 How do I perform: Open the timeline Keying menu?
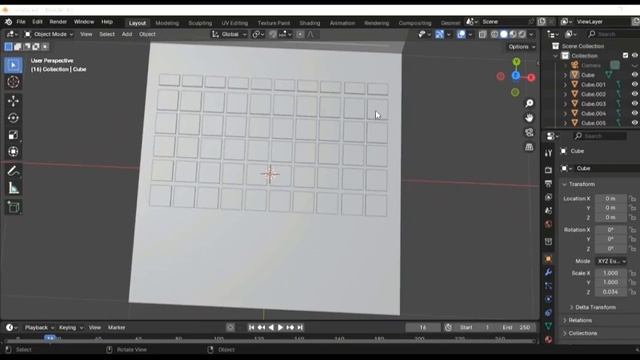click(70, 327)
